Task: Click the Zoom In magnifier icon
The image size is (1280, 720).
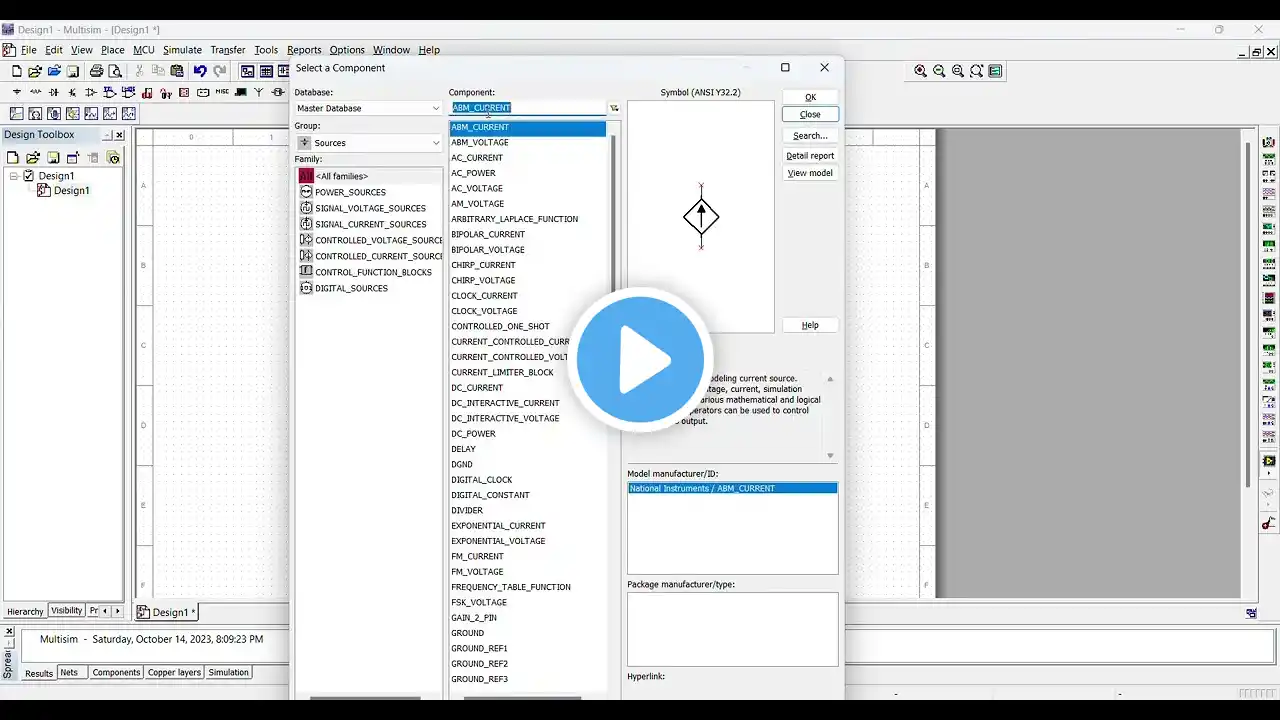Action: click(920, 71)
